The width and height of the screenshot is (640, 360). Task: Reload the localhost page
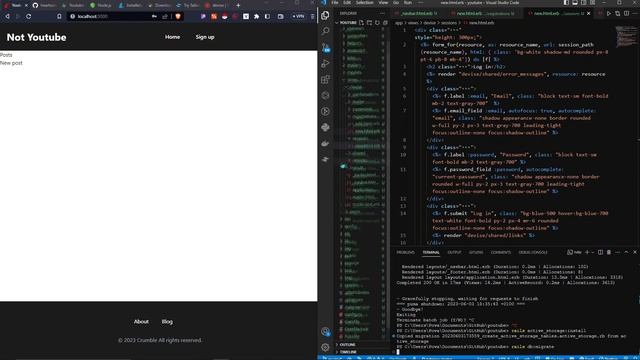(x=29, y=16)
